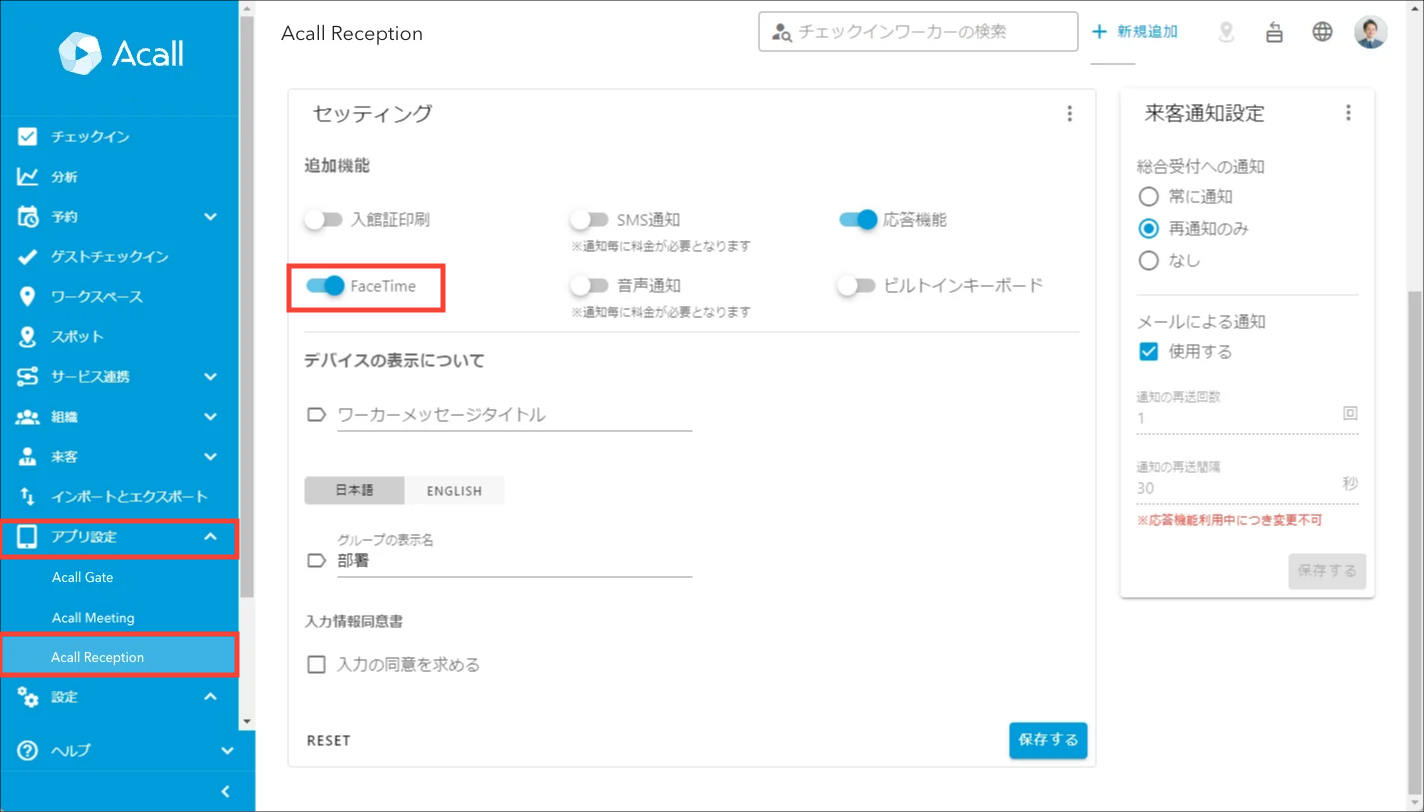Expand the 予約 menu chevron

pyautogui.click(x=210, y=217)
